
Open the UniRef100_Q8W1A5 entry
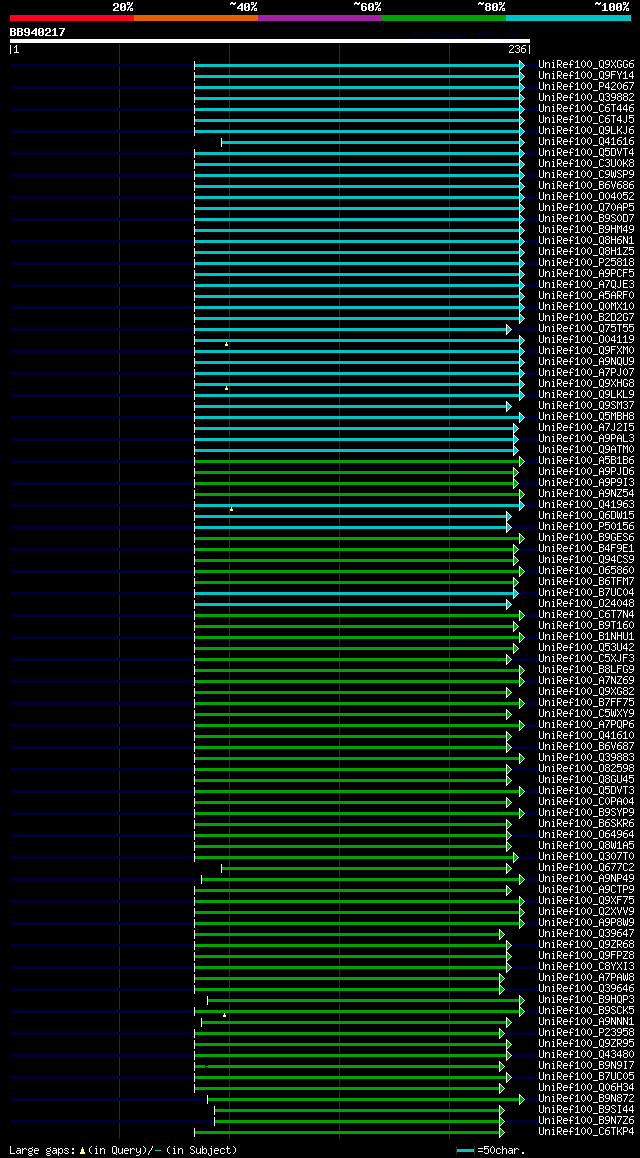pyautogui.click(x=586, y=846)
